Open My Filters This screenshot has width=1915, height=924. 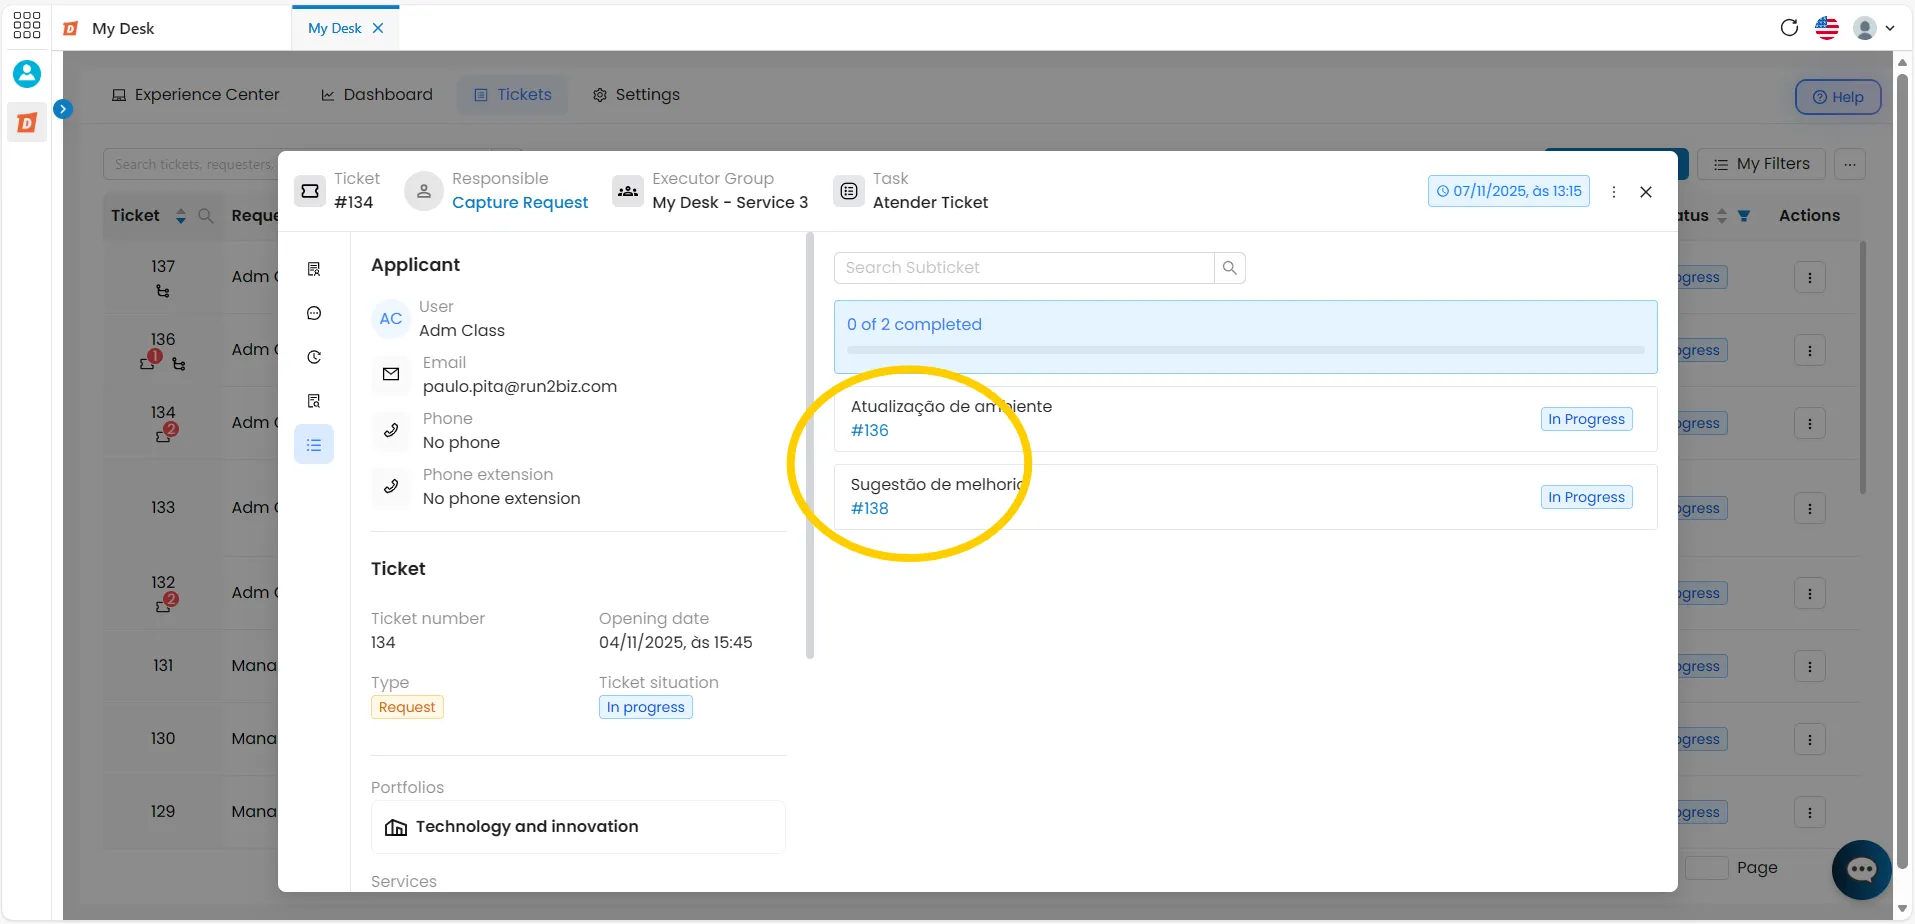(x=1761, y=164)
